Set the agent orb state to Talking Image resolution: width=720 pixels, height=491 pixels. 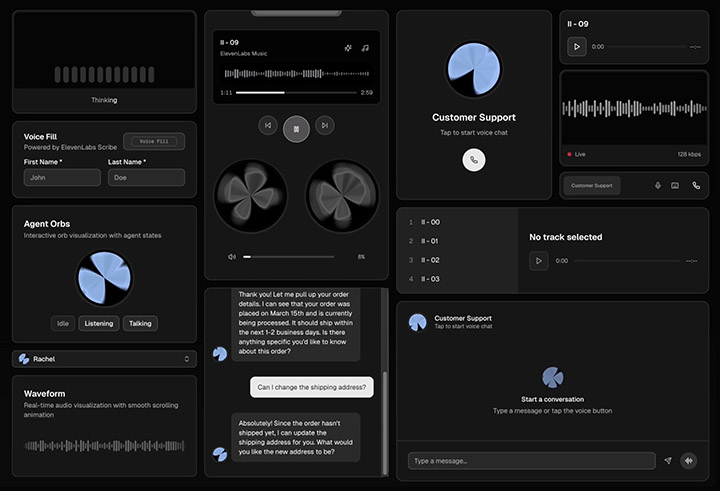click(x=140, y=323)
